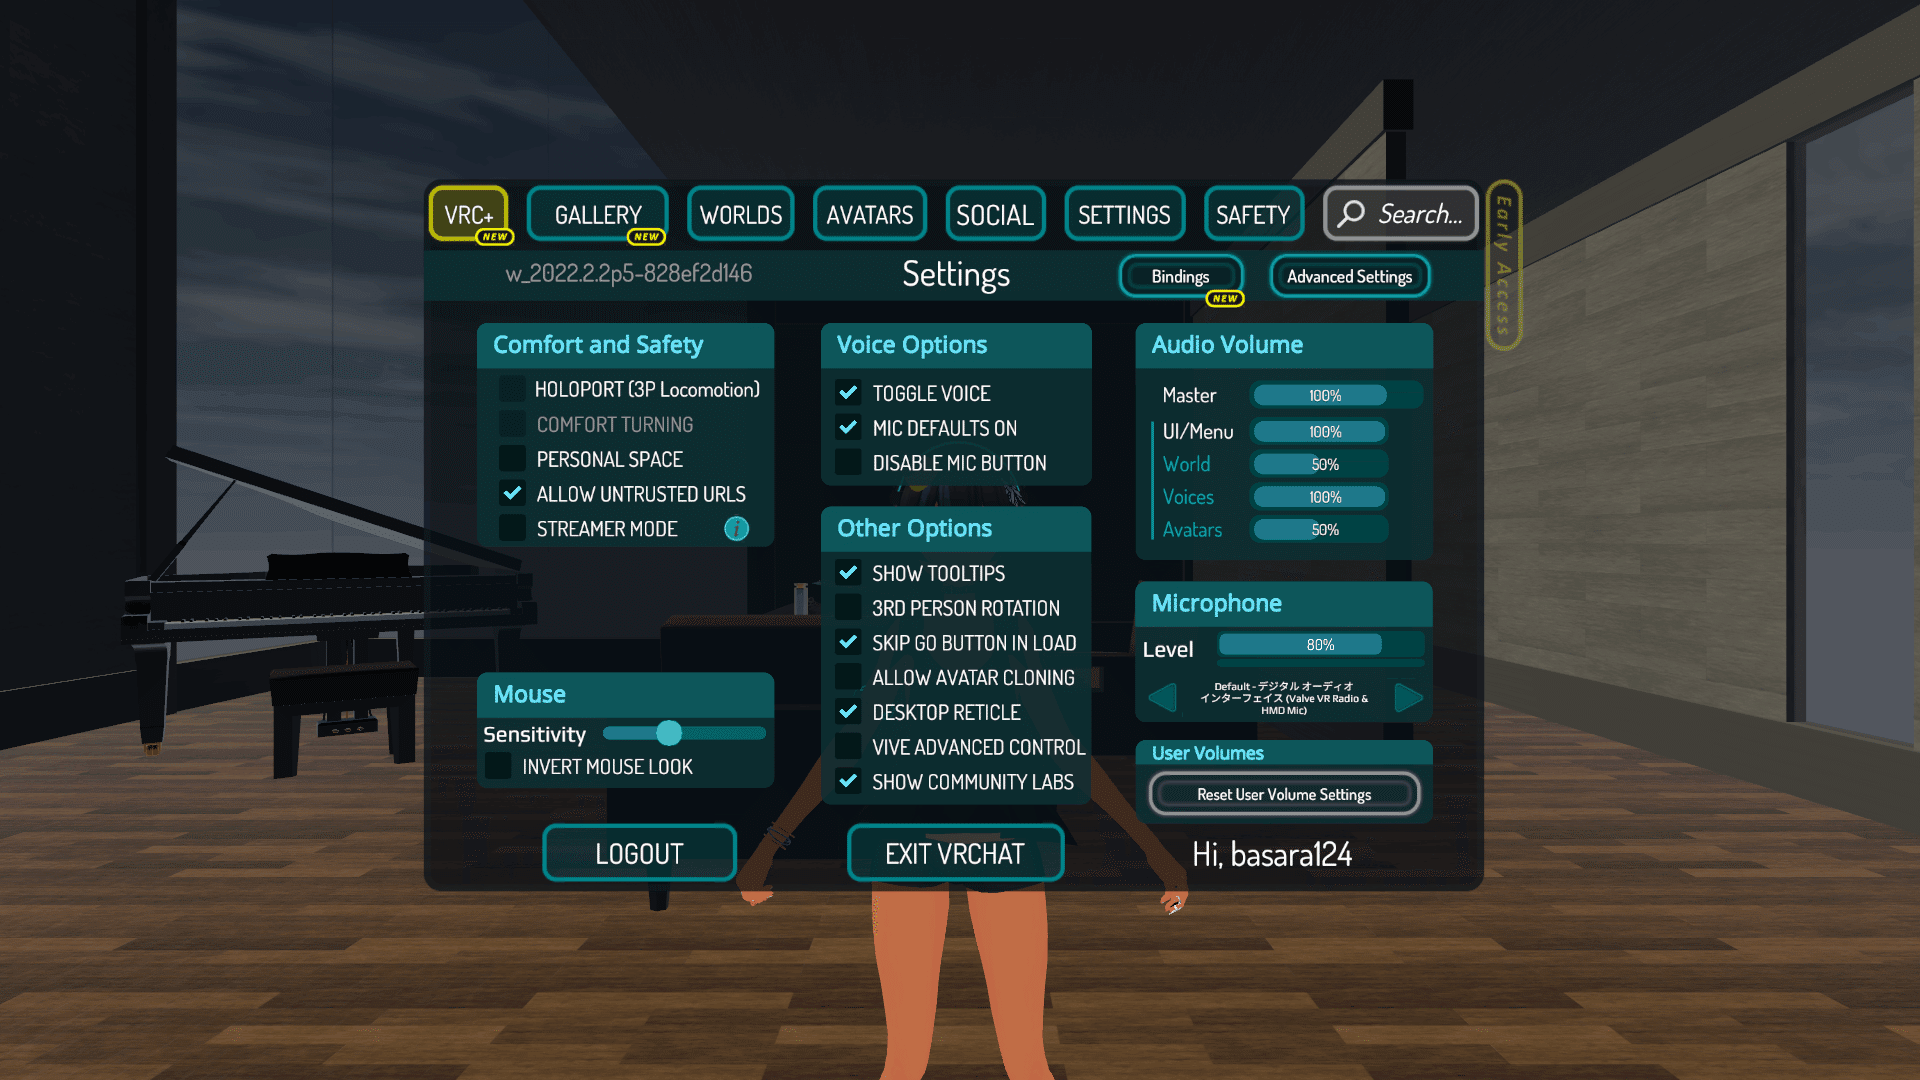1920x1080 pixels.
Task: Switch to SETTINGS menu tab
Action: 1124,214
